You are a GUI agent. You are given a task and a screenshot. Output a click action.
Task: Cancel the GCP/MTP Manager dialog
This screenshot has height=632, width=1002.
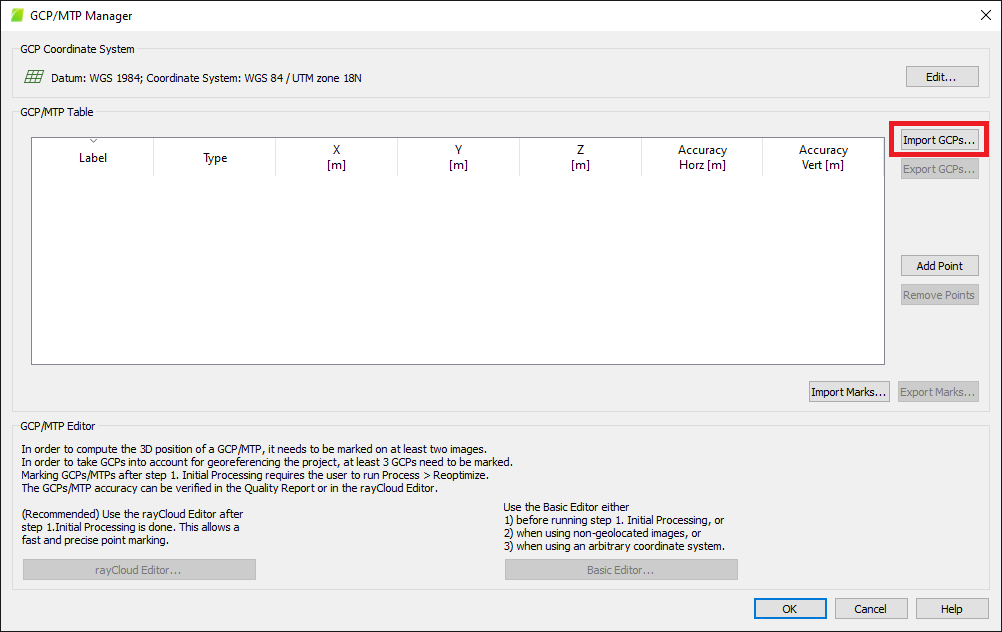870,609
